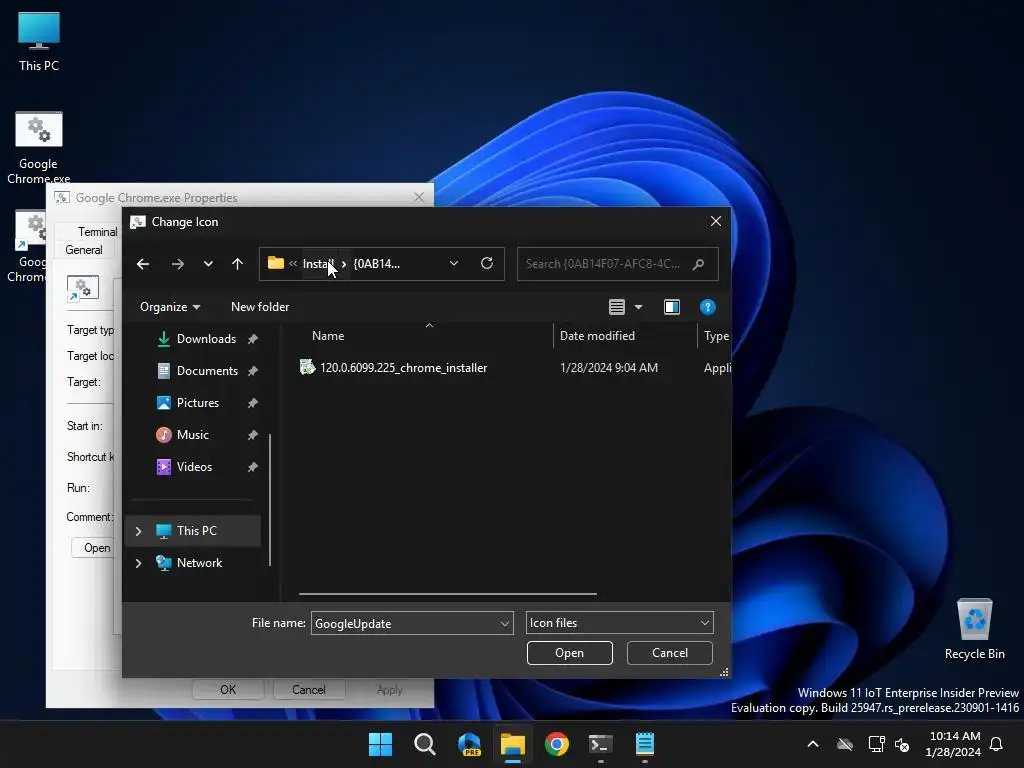The width and height of the screenshot is (1024, 768).
Task: Sort by the Name column header
Action: point(328,336)
